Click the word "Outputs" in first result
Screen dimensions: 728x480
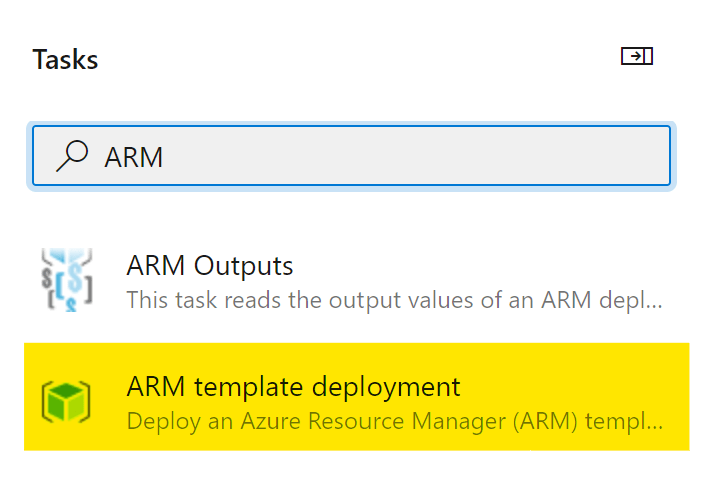click(246, 266)
